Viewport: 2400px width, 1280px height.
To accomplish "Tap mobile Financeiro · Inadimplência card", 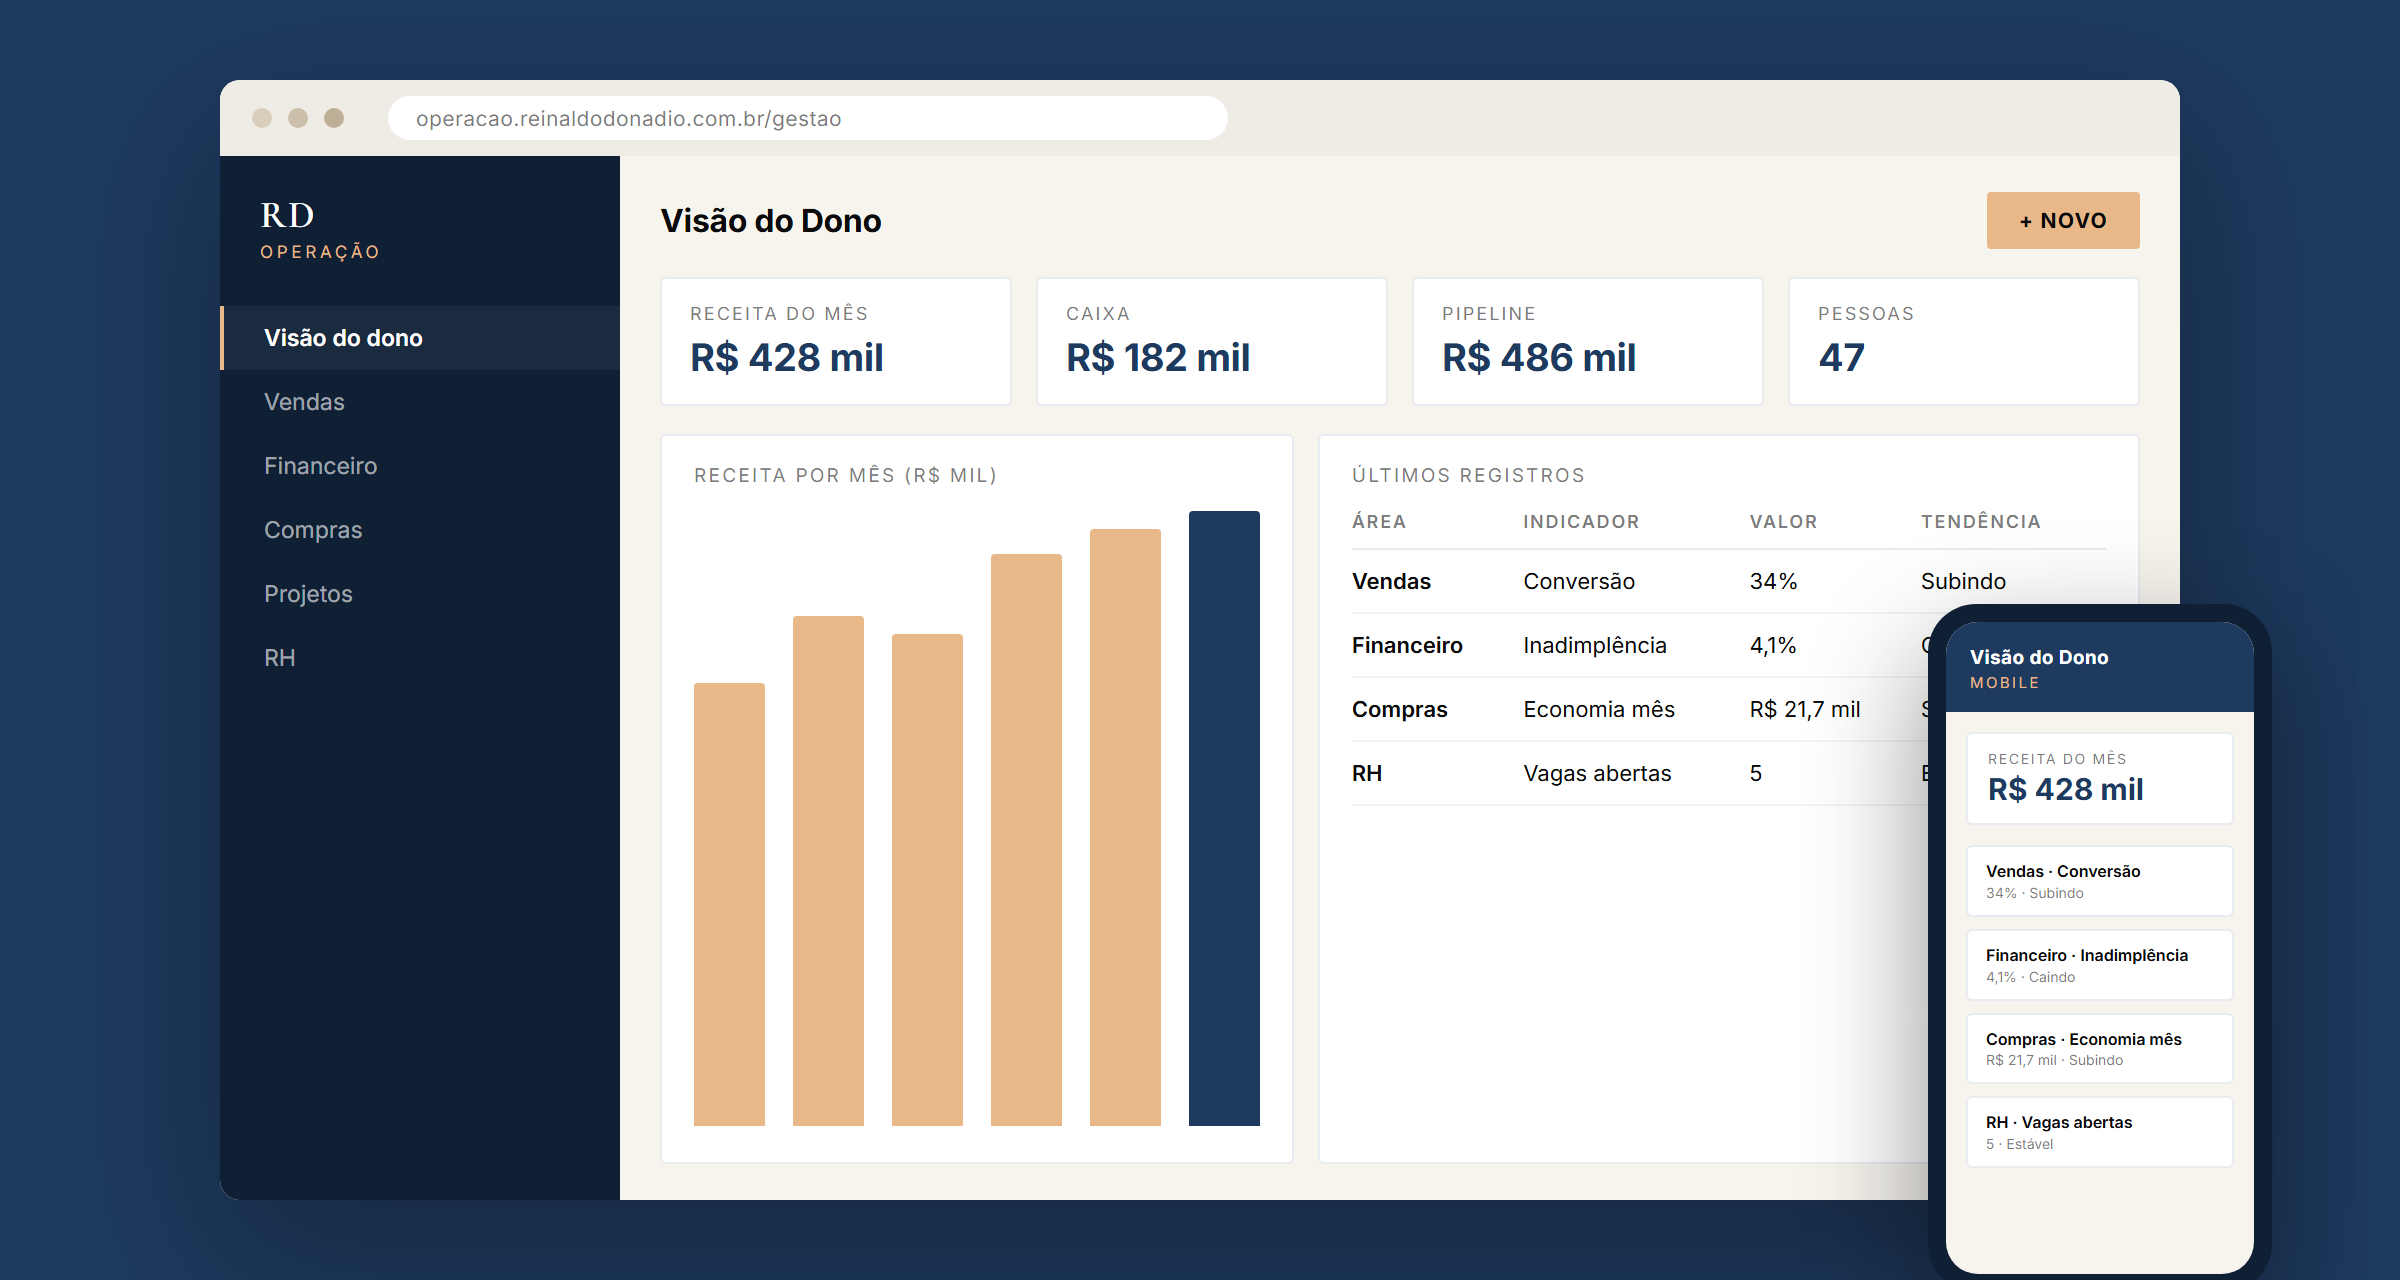I will click(2100, 965).
